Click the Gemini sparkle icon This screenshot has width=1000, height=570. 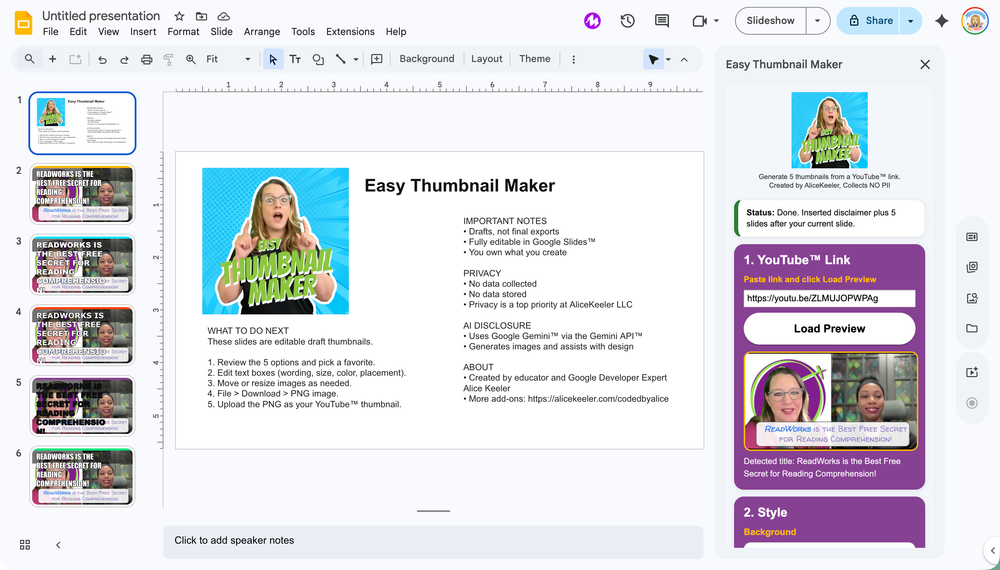941,21
